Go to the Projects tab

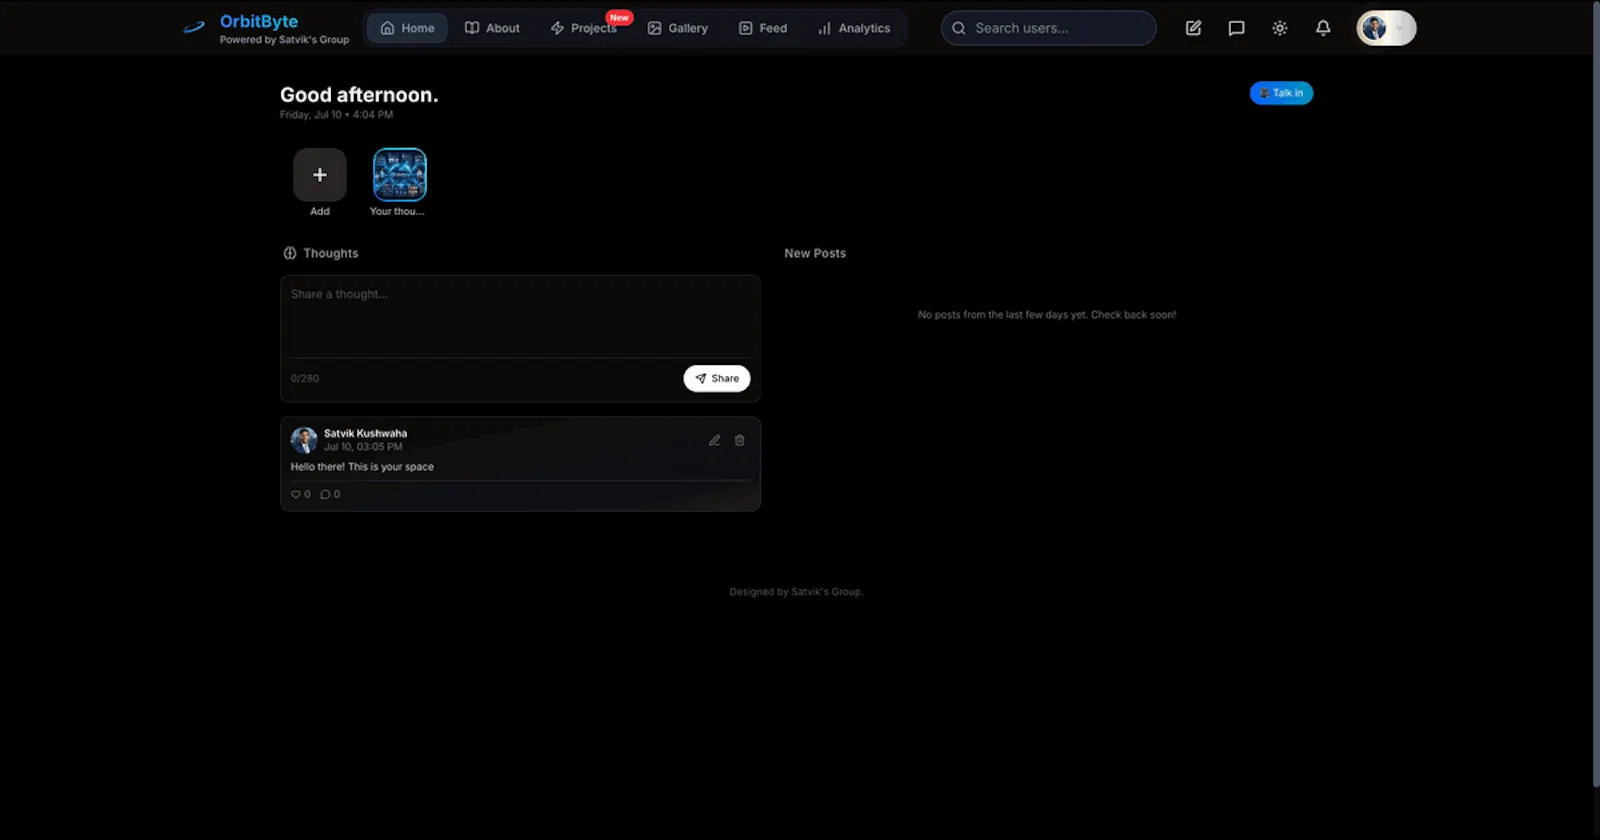click(x=584, y=28)
